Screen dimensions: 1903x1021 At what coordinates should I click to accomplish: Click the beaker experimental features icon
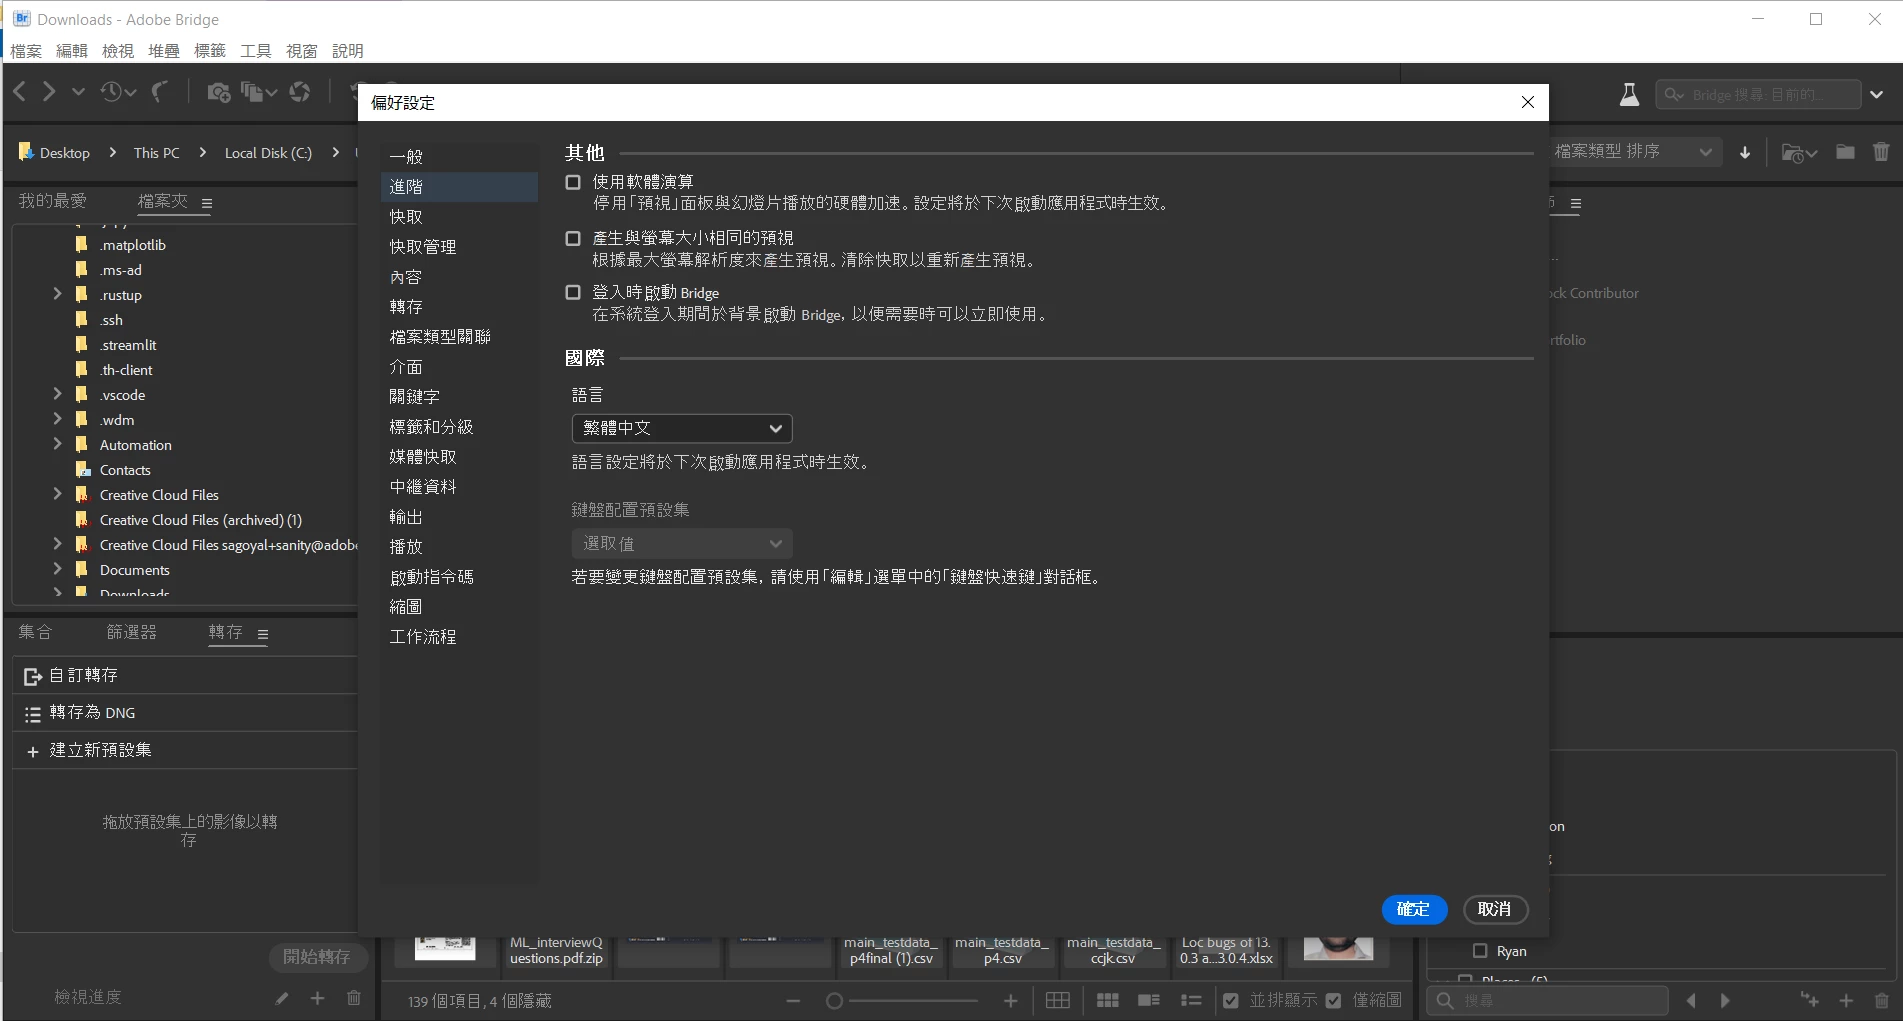[x=1629, y=94]
